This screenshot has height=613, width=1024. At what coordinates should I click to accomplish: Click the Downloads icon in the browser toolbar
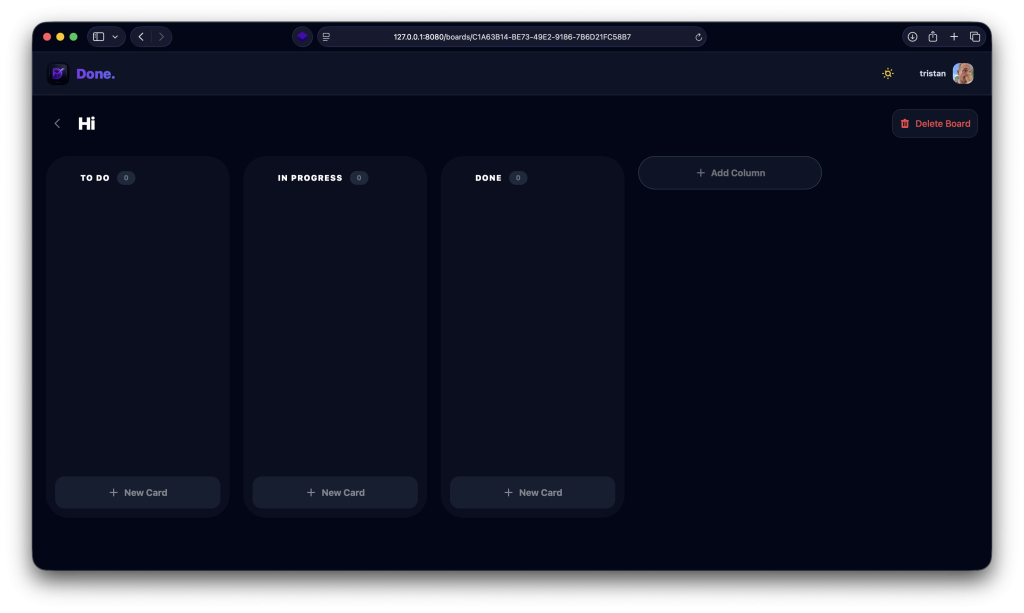pos(912,36)
